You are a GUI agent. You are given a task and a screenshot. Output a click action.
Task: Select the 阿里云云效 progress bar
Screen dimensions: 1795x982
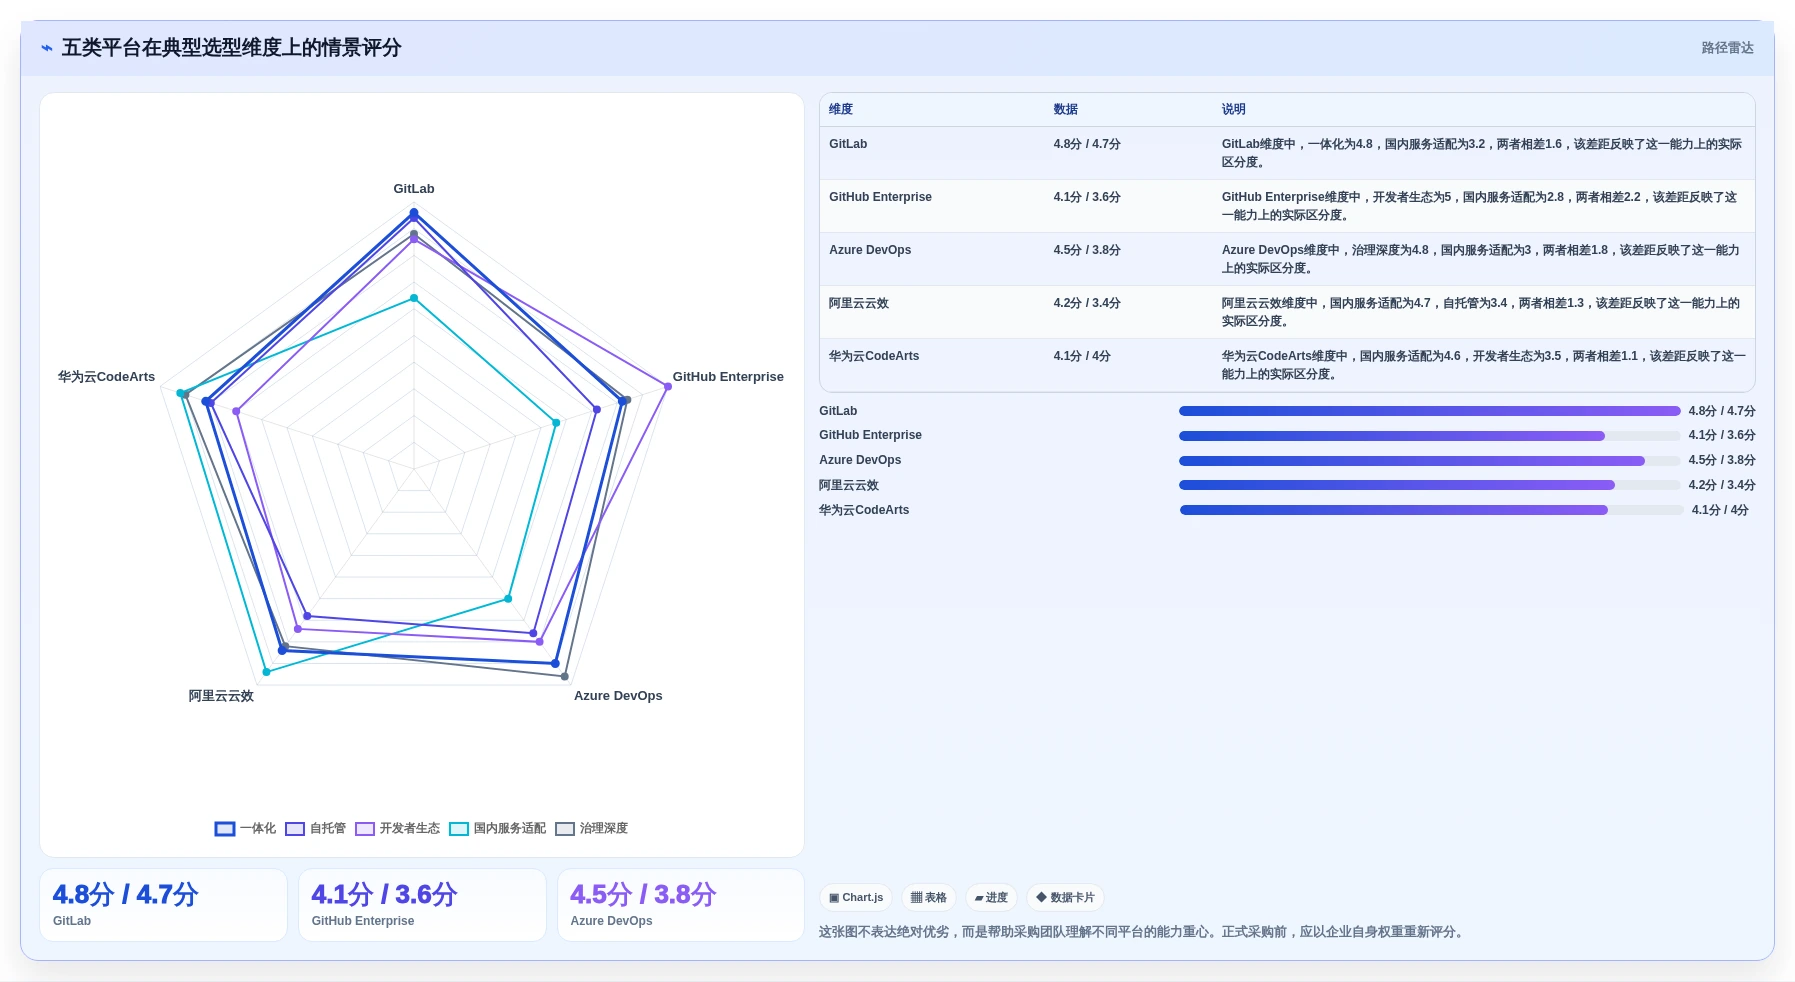[x=1429, y=485]
